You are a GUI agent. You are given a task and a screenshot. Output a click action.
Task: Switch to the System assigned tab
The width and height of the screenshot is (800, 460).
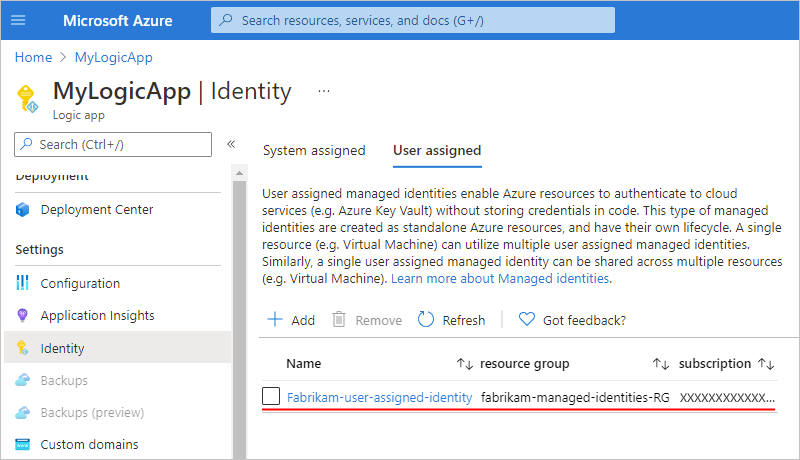[314, 151]
